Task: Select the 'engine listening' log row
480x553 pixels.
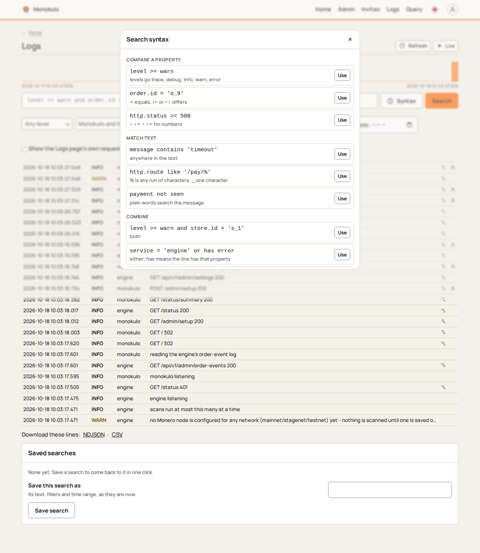Action: pos(239,399)
